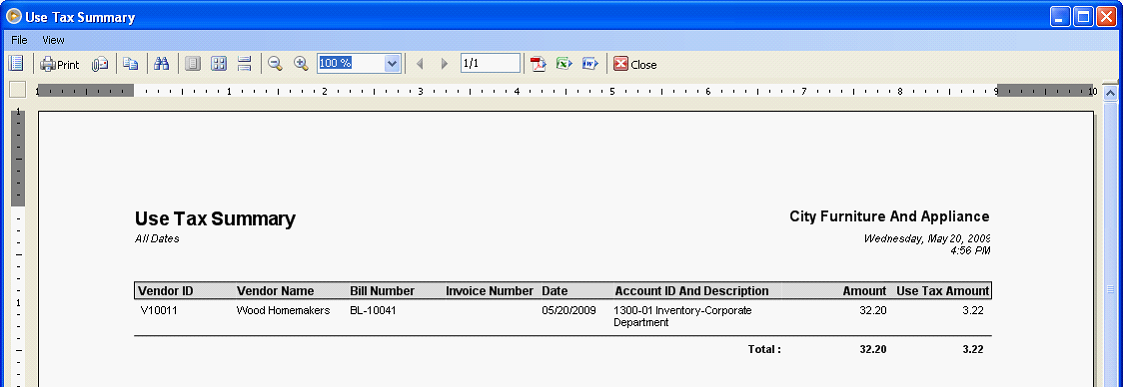Click the Bill Number column header
Image resolution: width=1124 pixels, height=388 pixels.
point(382,290)
